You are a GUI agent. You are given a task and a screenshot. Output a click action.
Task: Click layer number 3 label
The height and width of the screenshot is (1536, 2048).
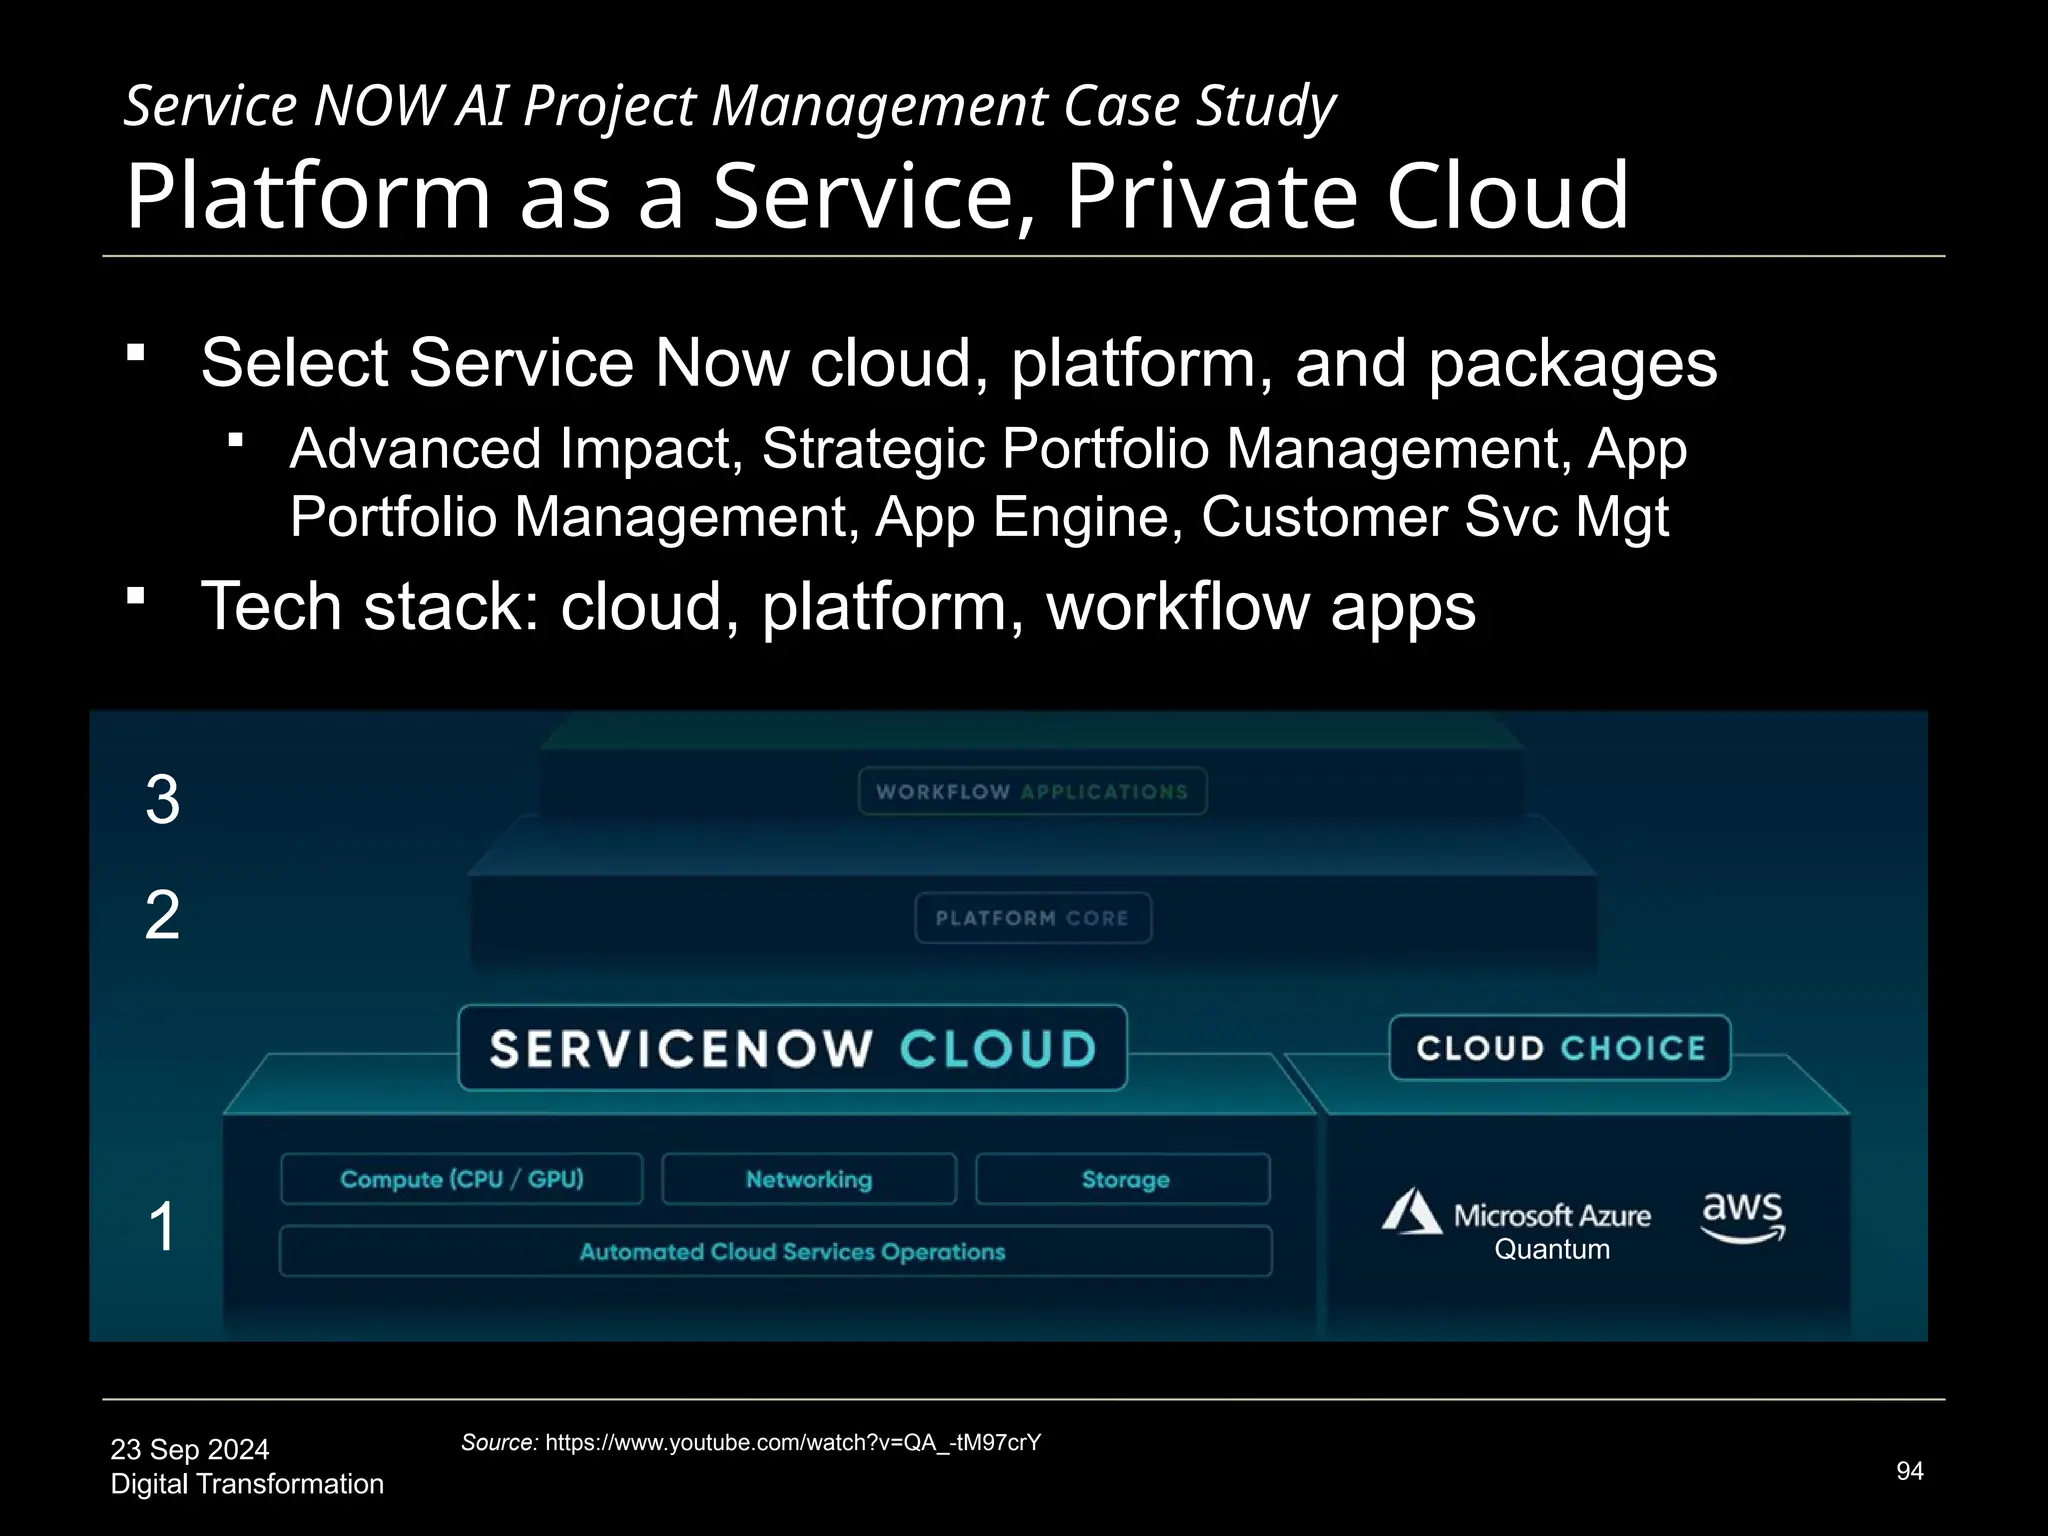pyautogui.click(x=163, y=800)
